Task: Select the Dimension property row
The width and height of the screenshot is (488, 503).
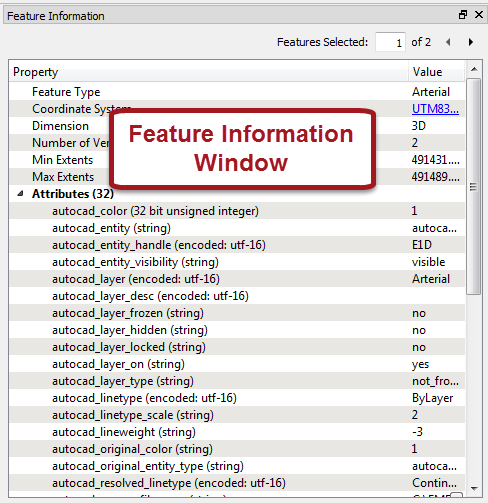Action: click(237, 126)
